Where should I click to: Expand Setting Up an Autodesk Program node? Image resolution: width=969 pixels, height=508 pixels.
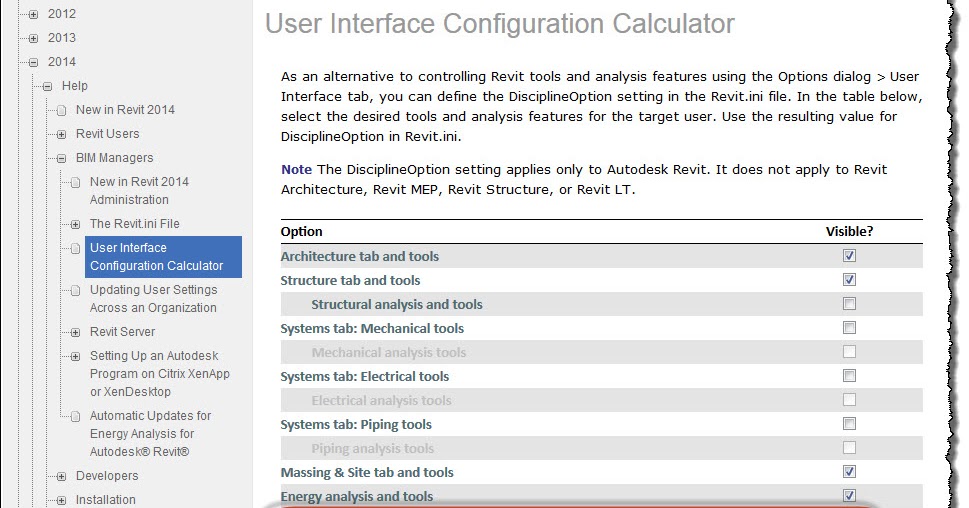75,357
